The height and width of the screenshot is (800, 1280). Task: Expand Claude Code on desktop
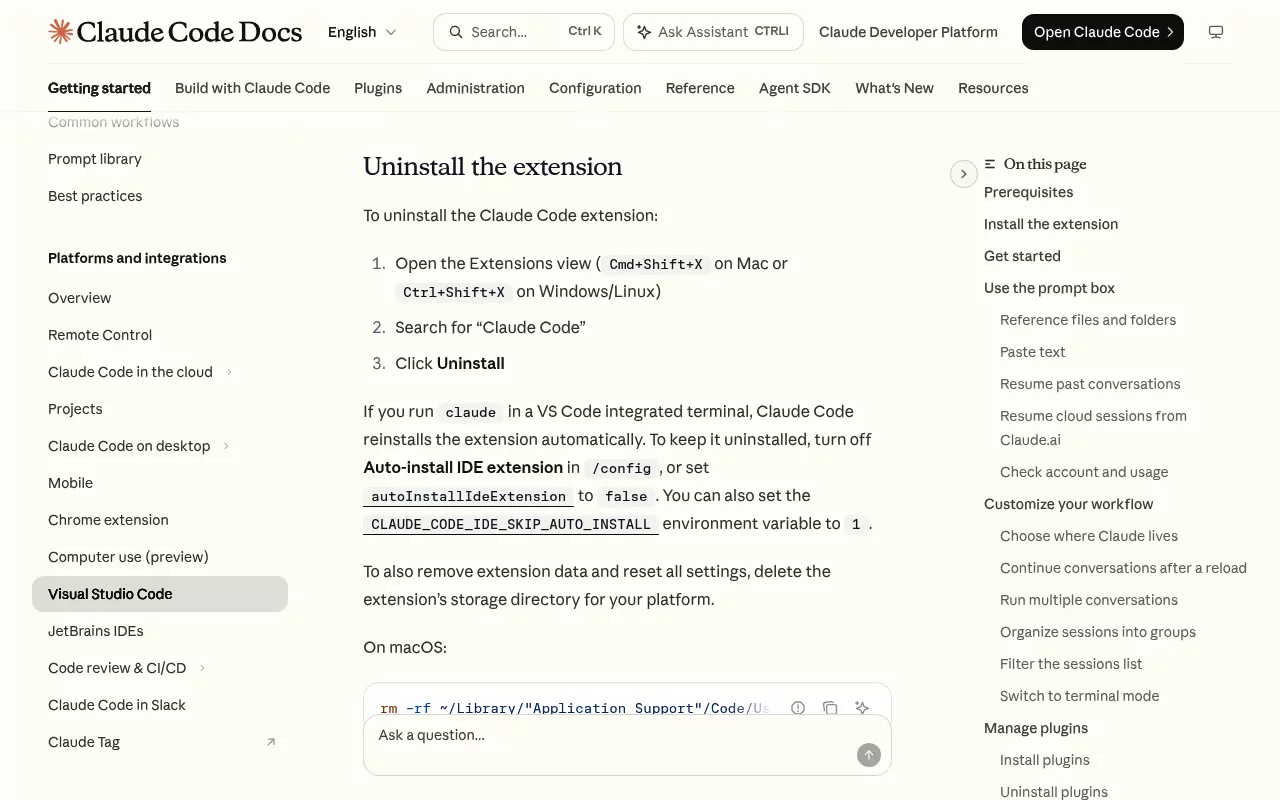tap(226, 446)
